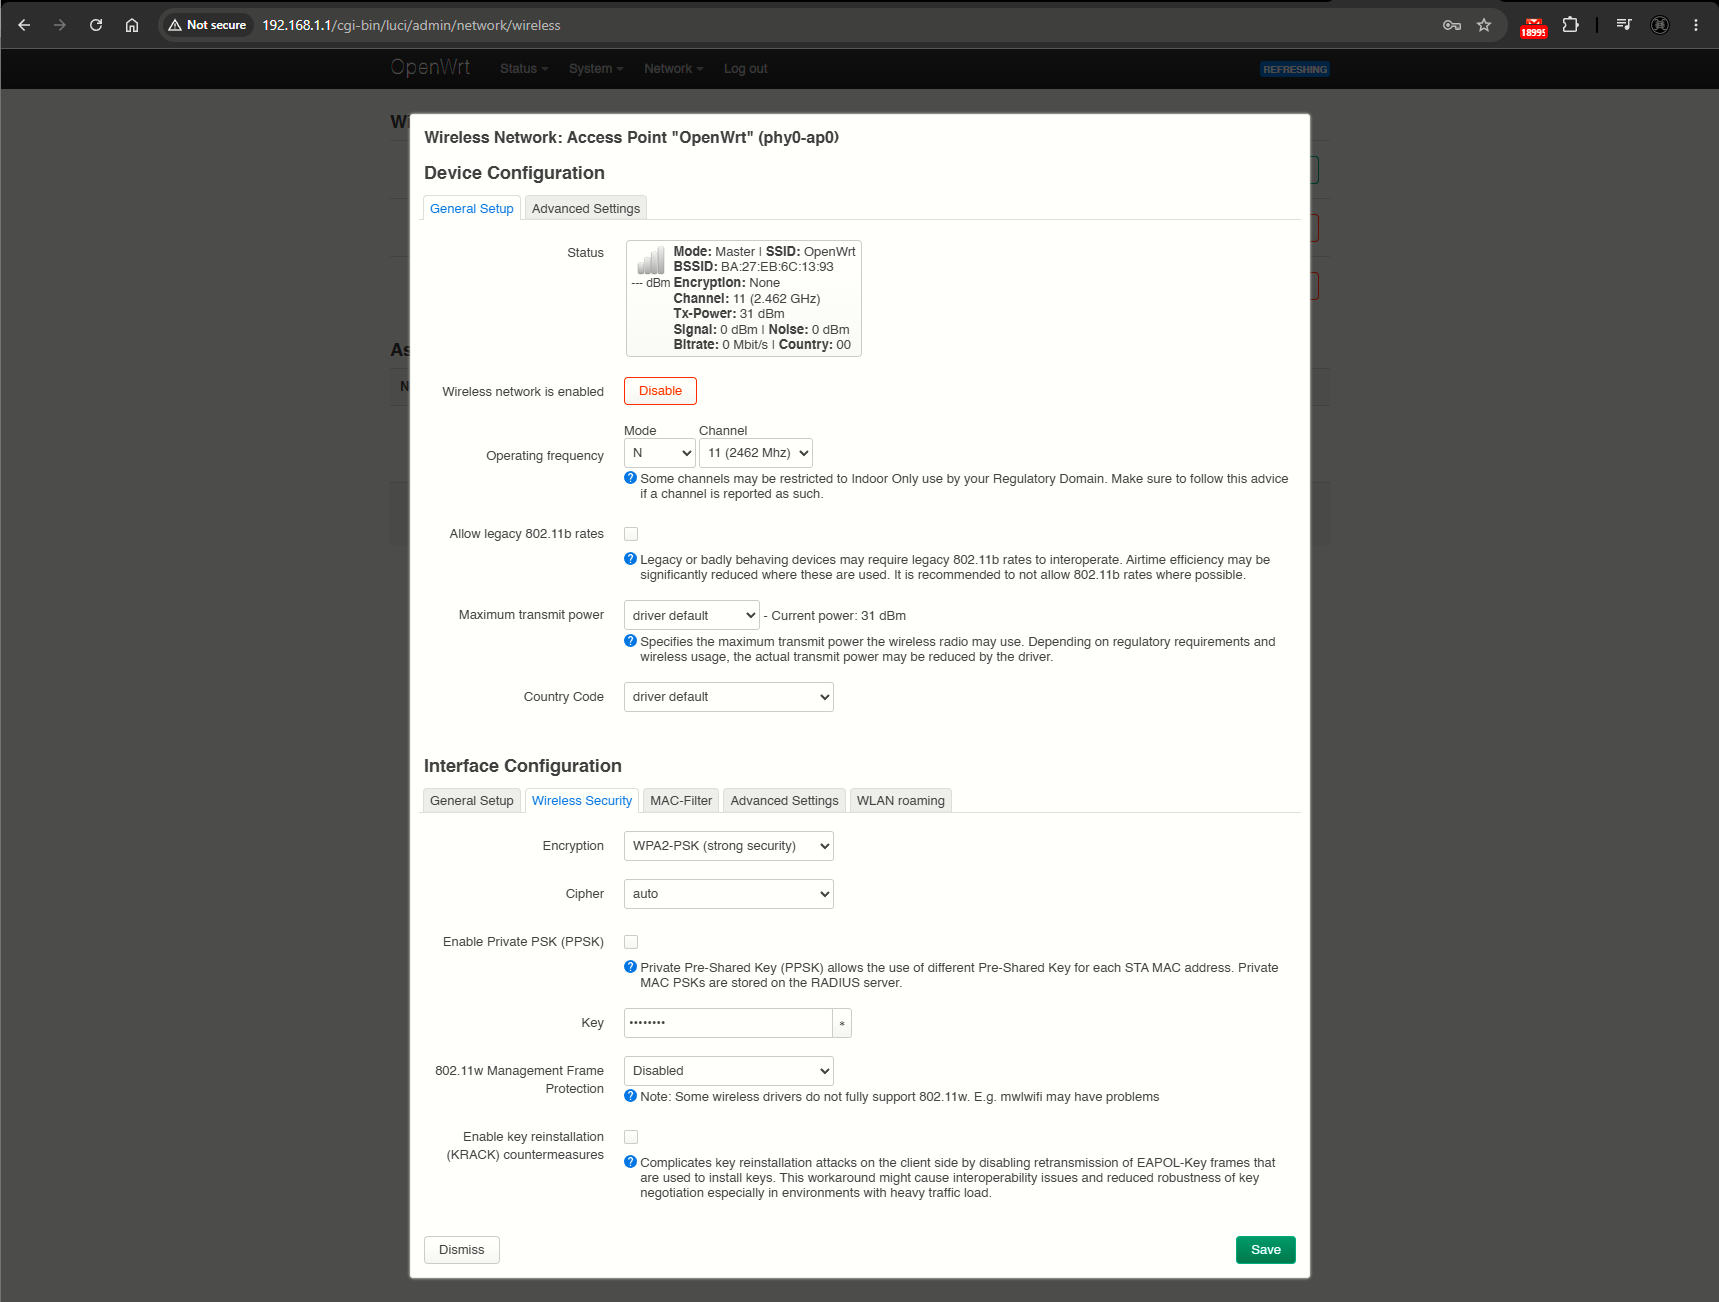Check the KRACK countermeasures checkbox

click(631, 1137)
